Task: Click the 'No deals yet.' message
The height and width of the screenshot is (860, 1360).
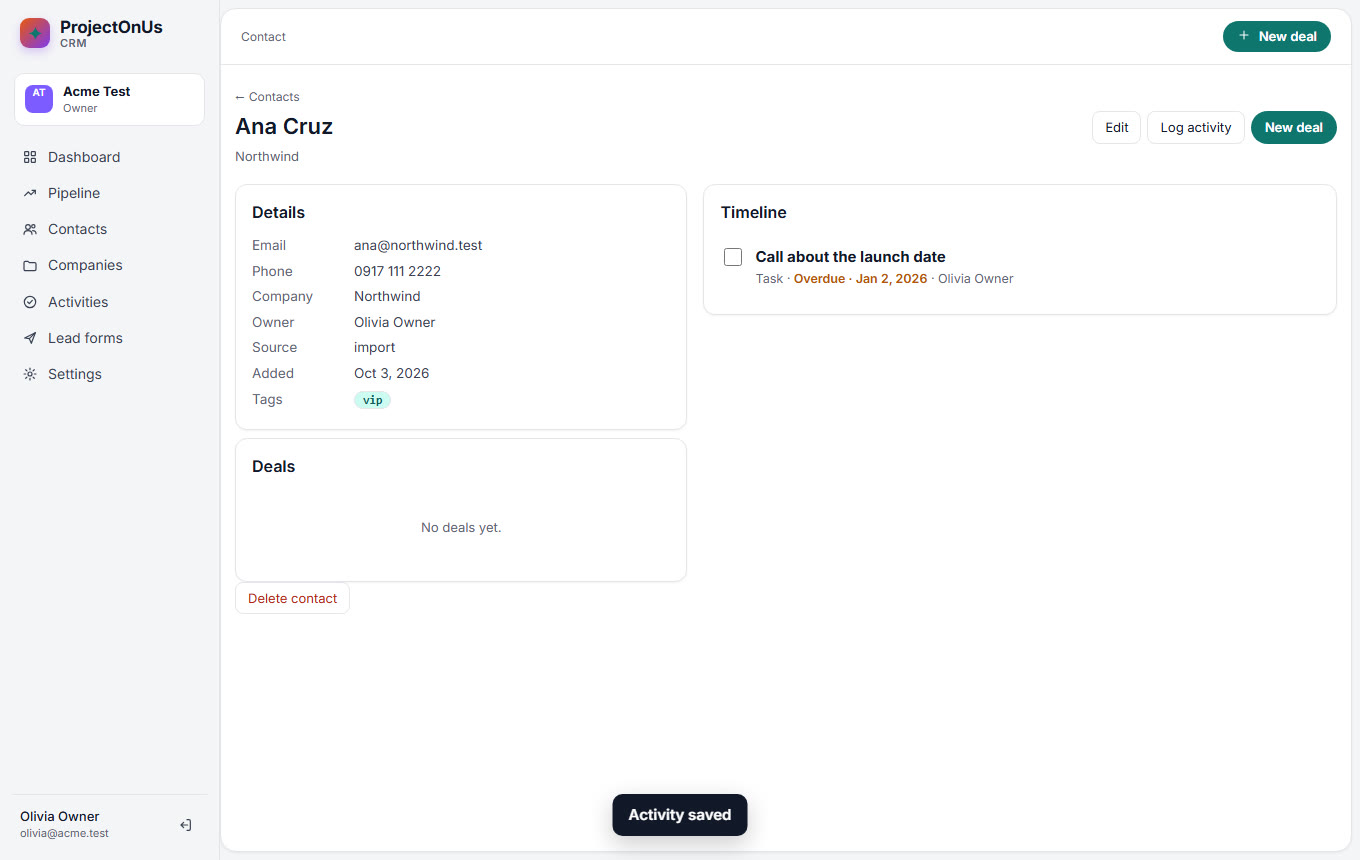Action: [x=461, y=527]
